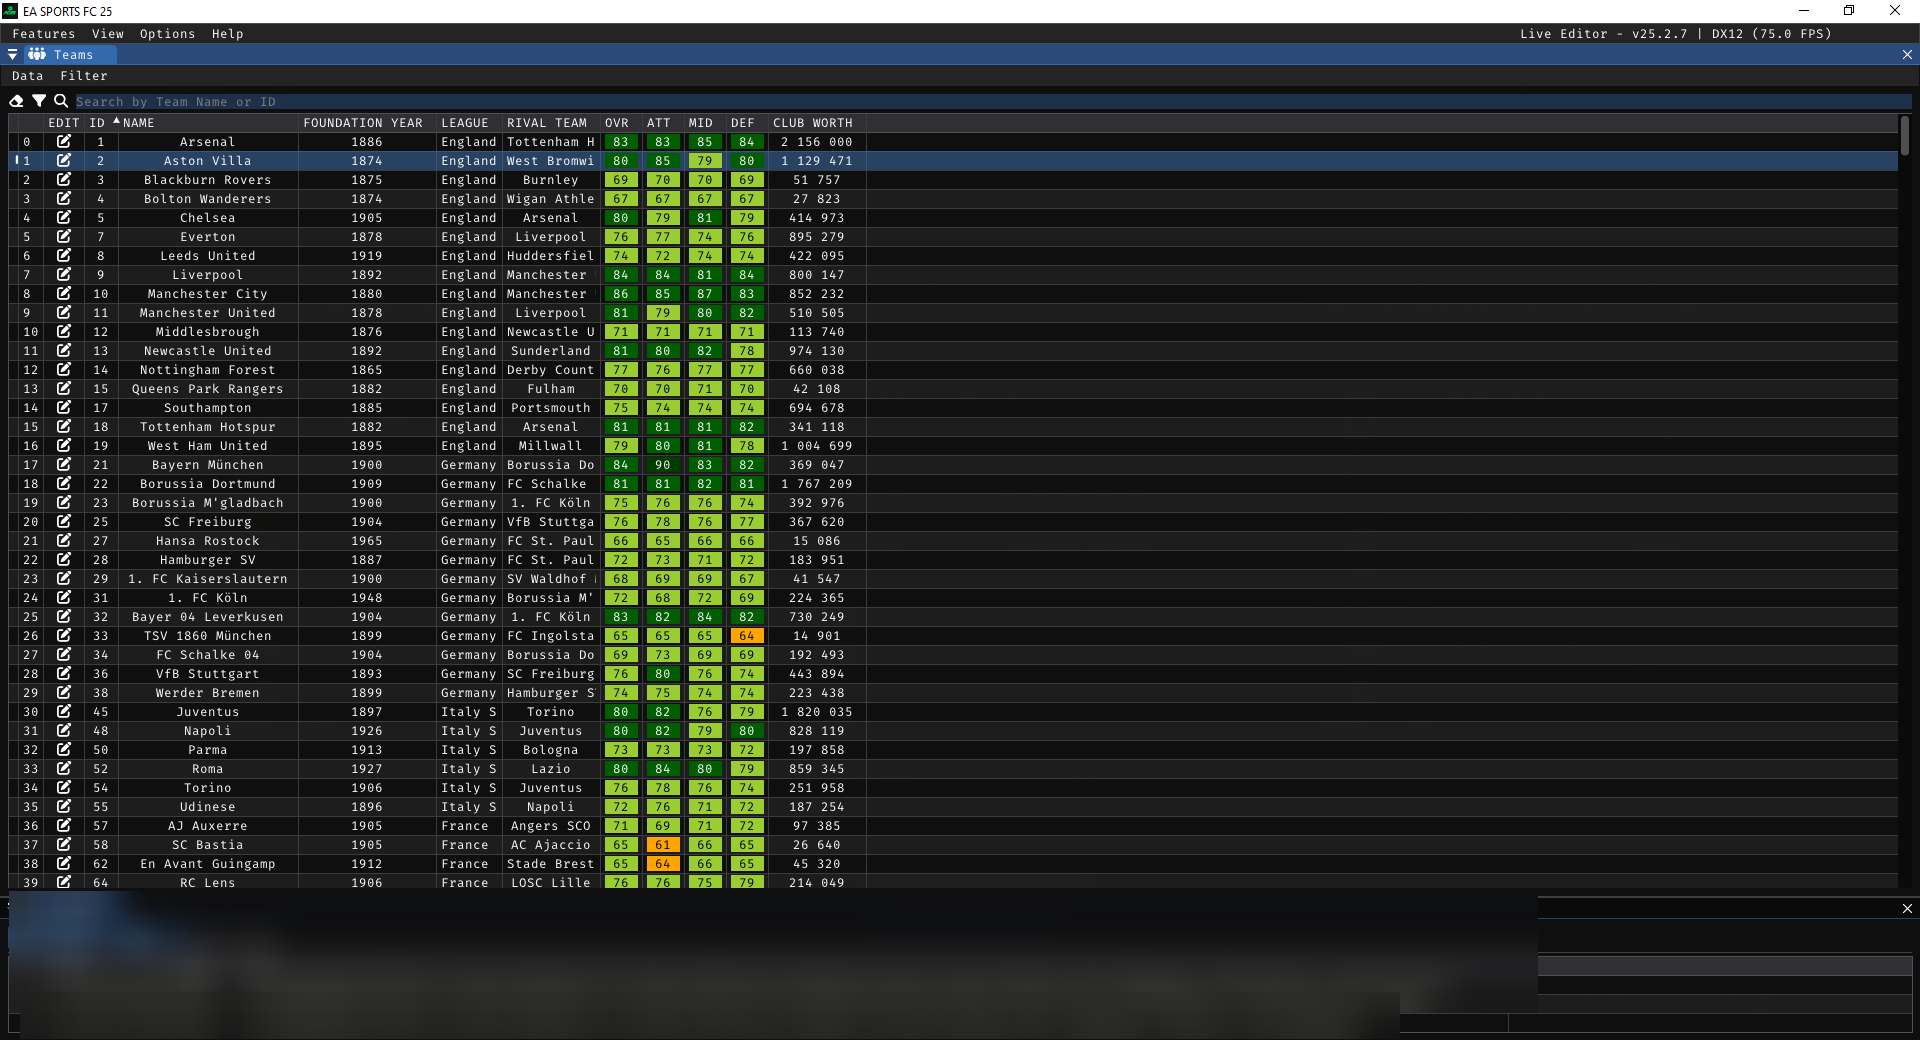The image size is (1920, 1040).
Task: Click the funnel filter icon
Action: click(39, 101)
